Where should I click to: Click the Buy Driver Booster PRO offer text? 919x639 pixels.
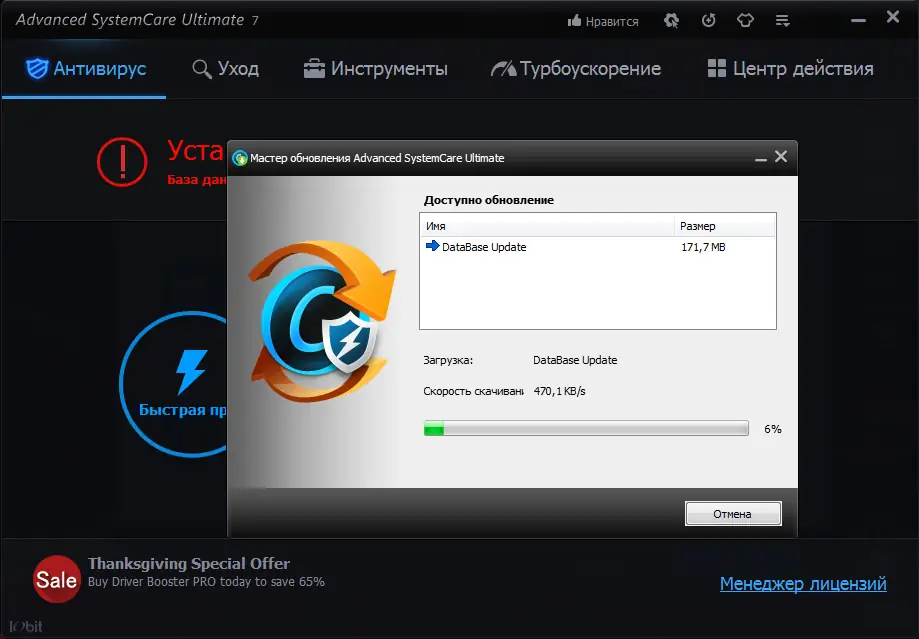coord(206,582)
